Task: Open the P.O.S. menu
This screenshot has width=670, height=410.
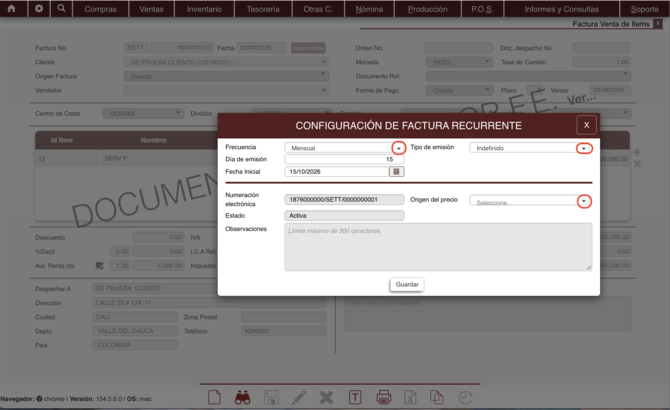Action: [x=482, y=9]
